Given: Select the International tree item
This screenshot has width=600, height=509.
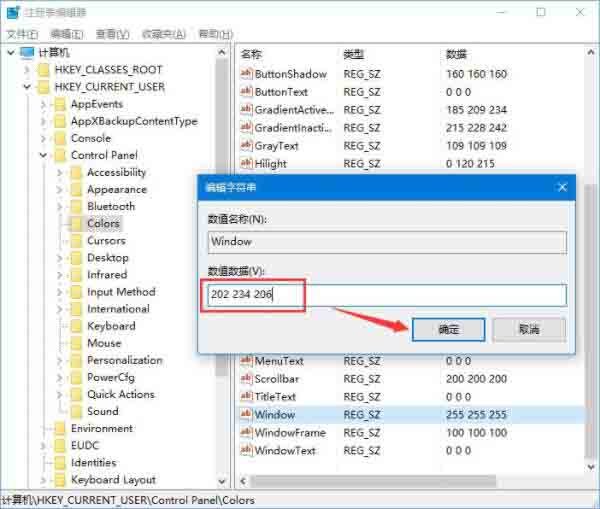Looking at the screenshot, I should [118, 309].
